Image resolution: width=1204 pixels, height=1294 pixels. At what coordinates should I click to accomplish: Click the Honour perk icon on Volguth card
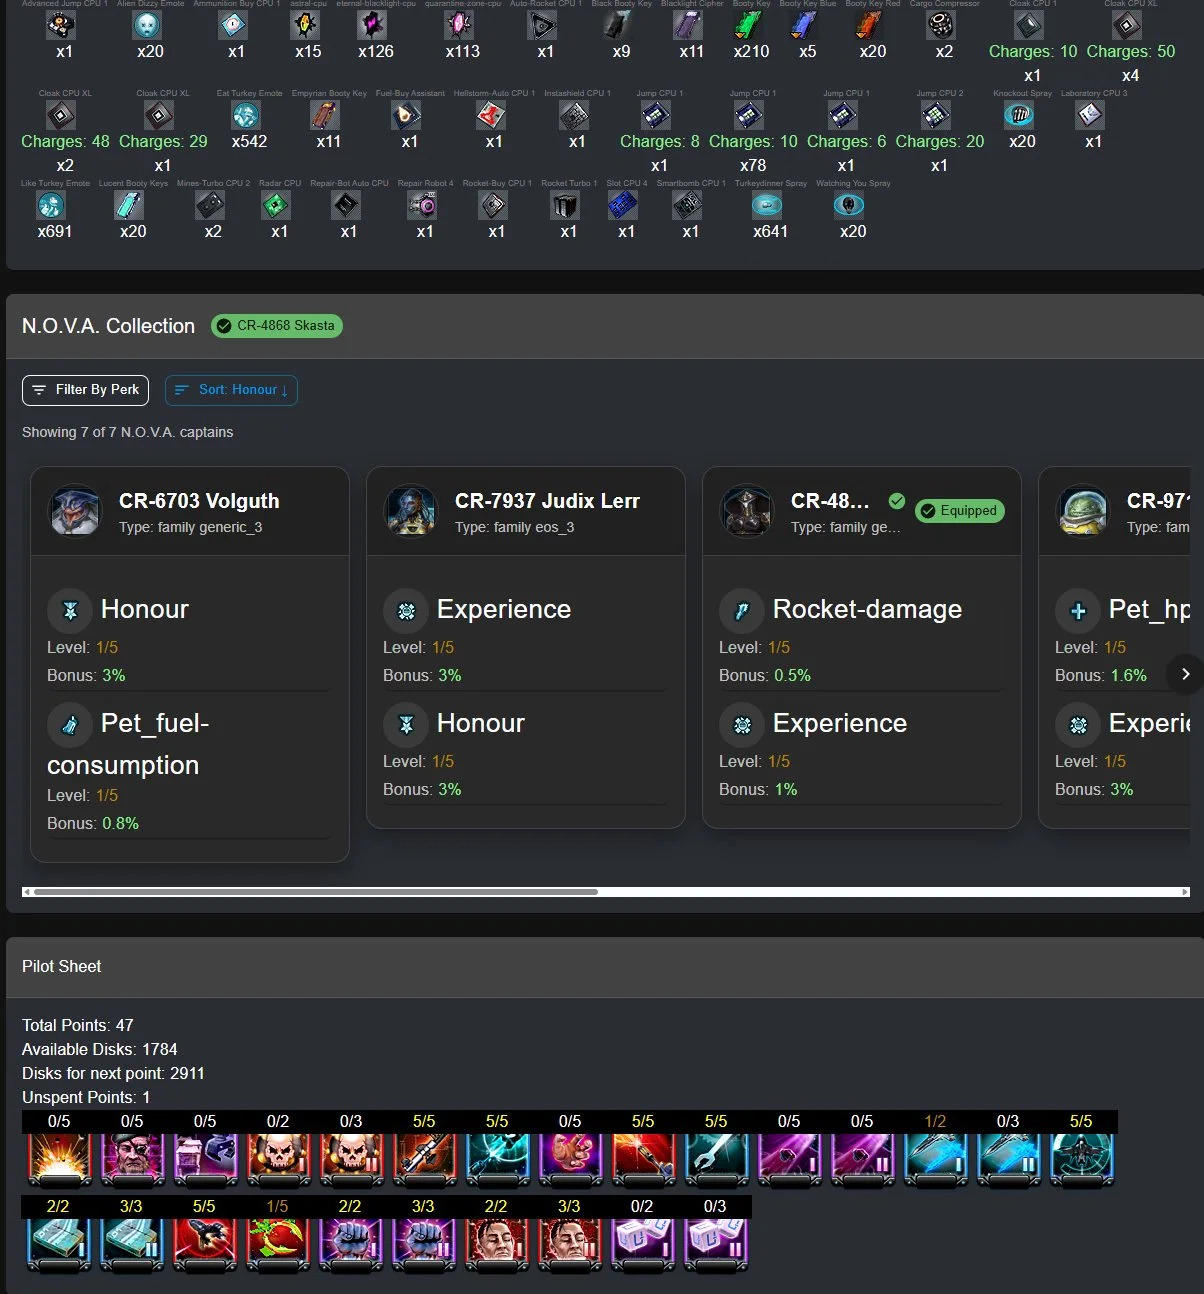pos(70,610)
